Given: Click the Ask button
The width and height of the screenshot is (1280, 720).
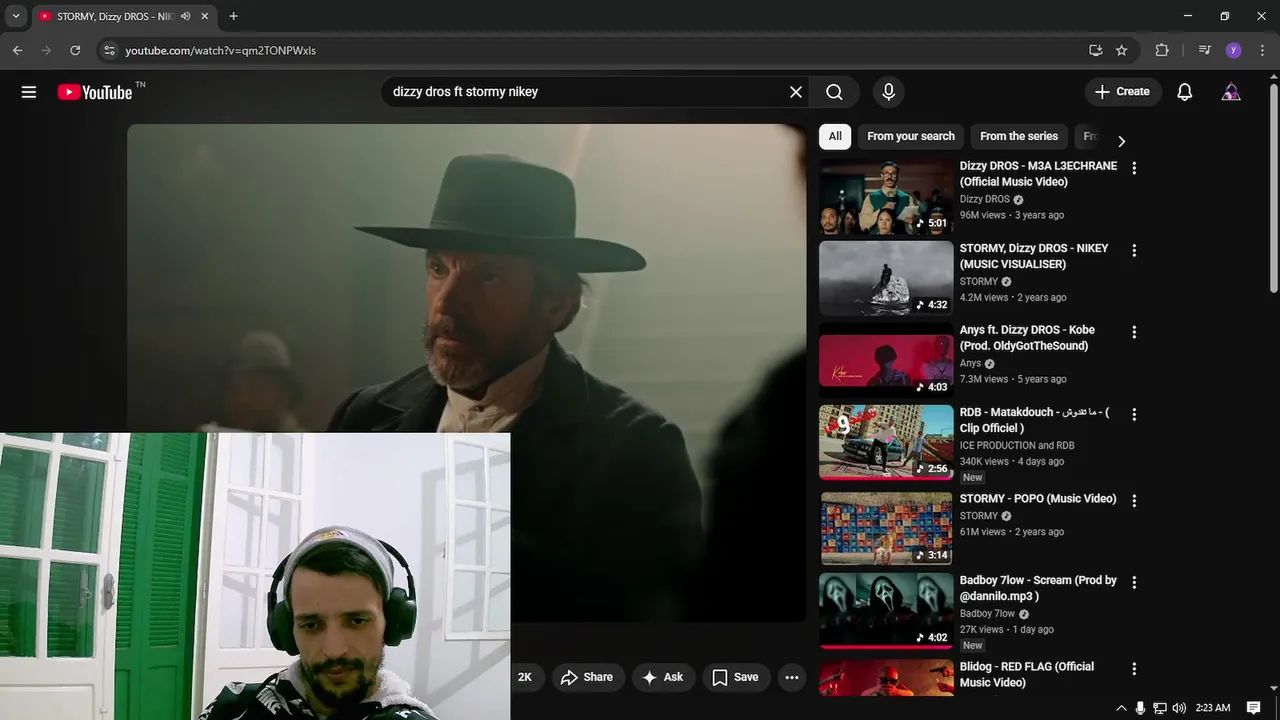Looking at the screenshot, I should [662, 677].
